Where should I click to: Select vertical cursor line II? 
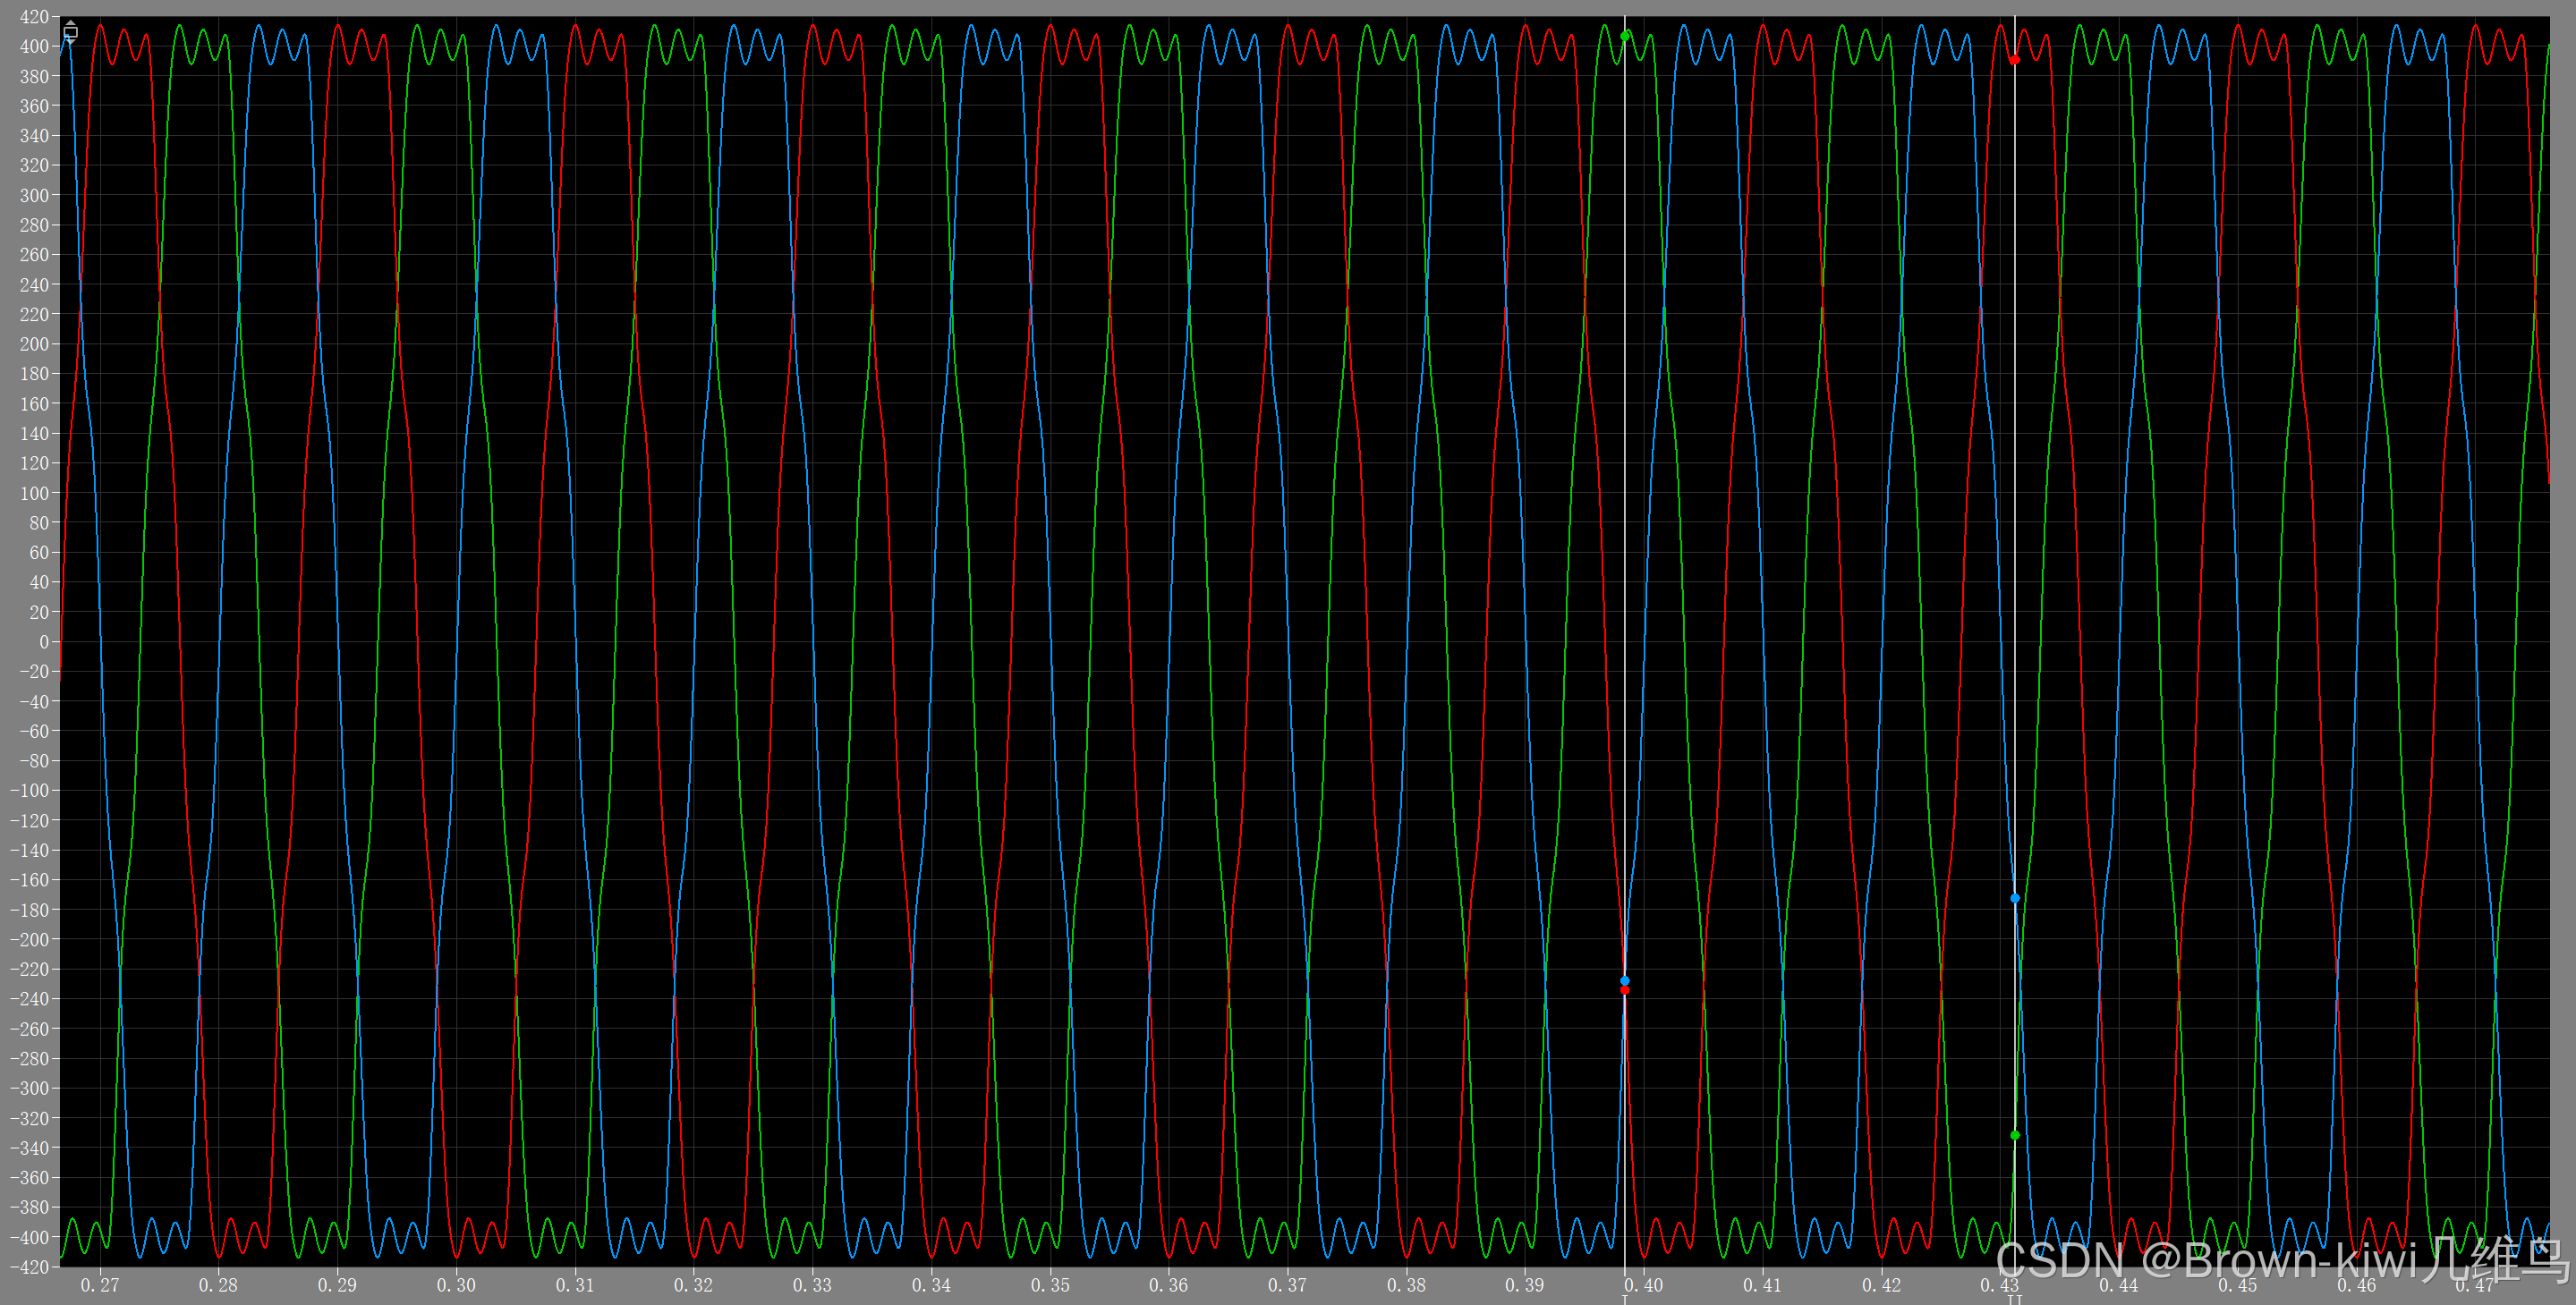click(x=2014, y=500)
